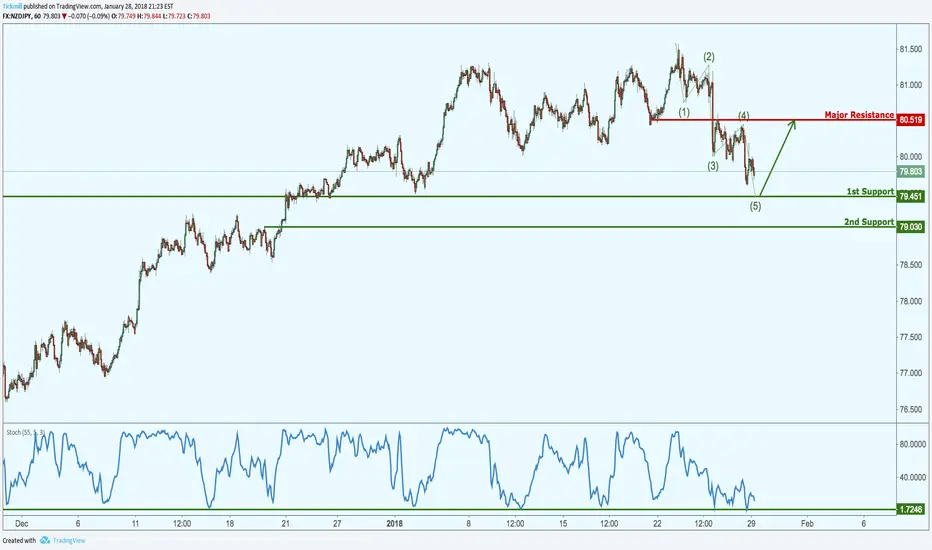Click the 78.500 price axis label
This screenshot has height=550, width=932.
pos(910,265)
